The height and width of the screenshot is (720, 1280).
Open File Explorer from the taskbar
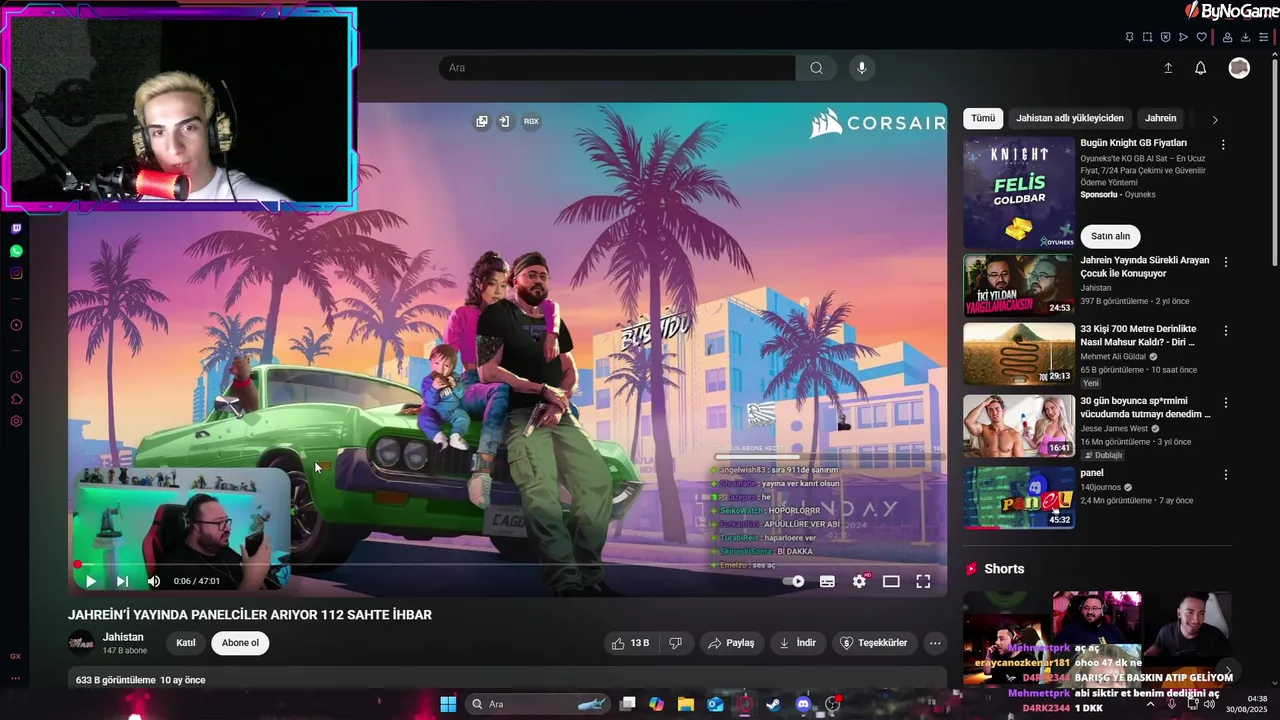[x=686, y=704]
